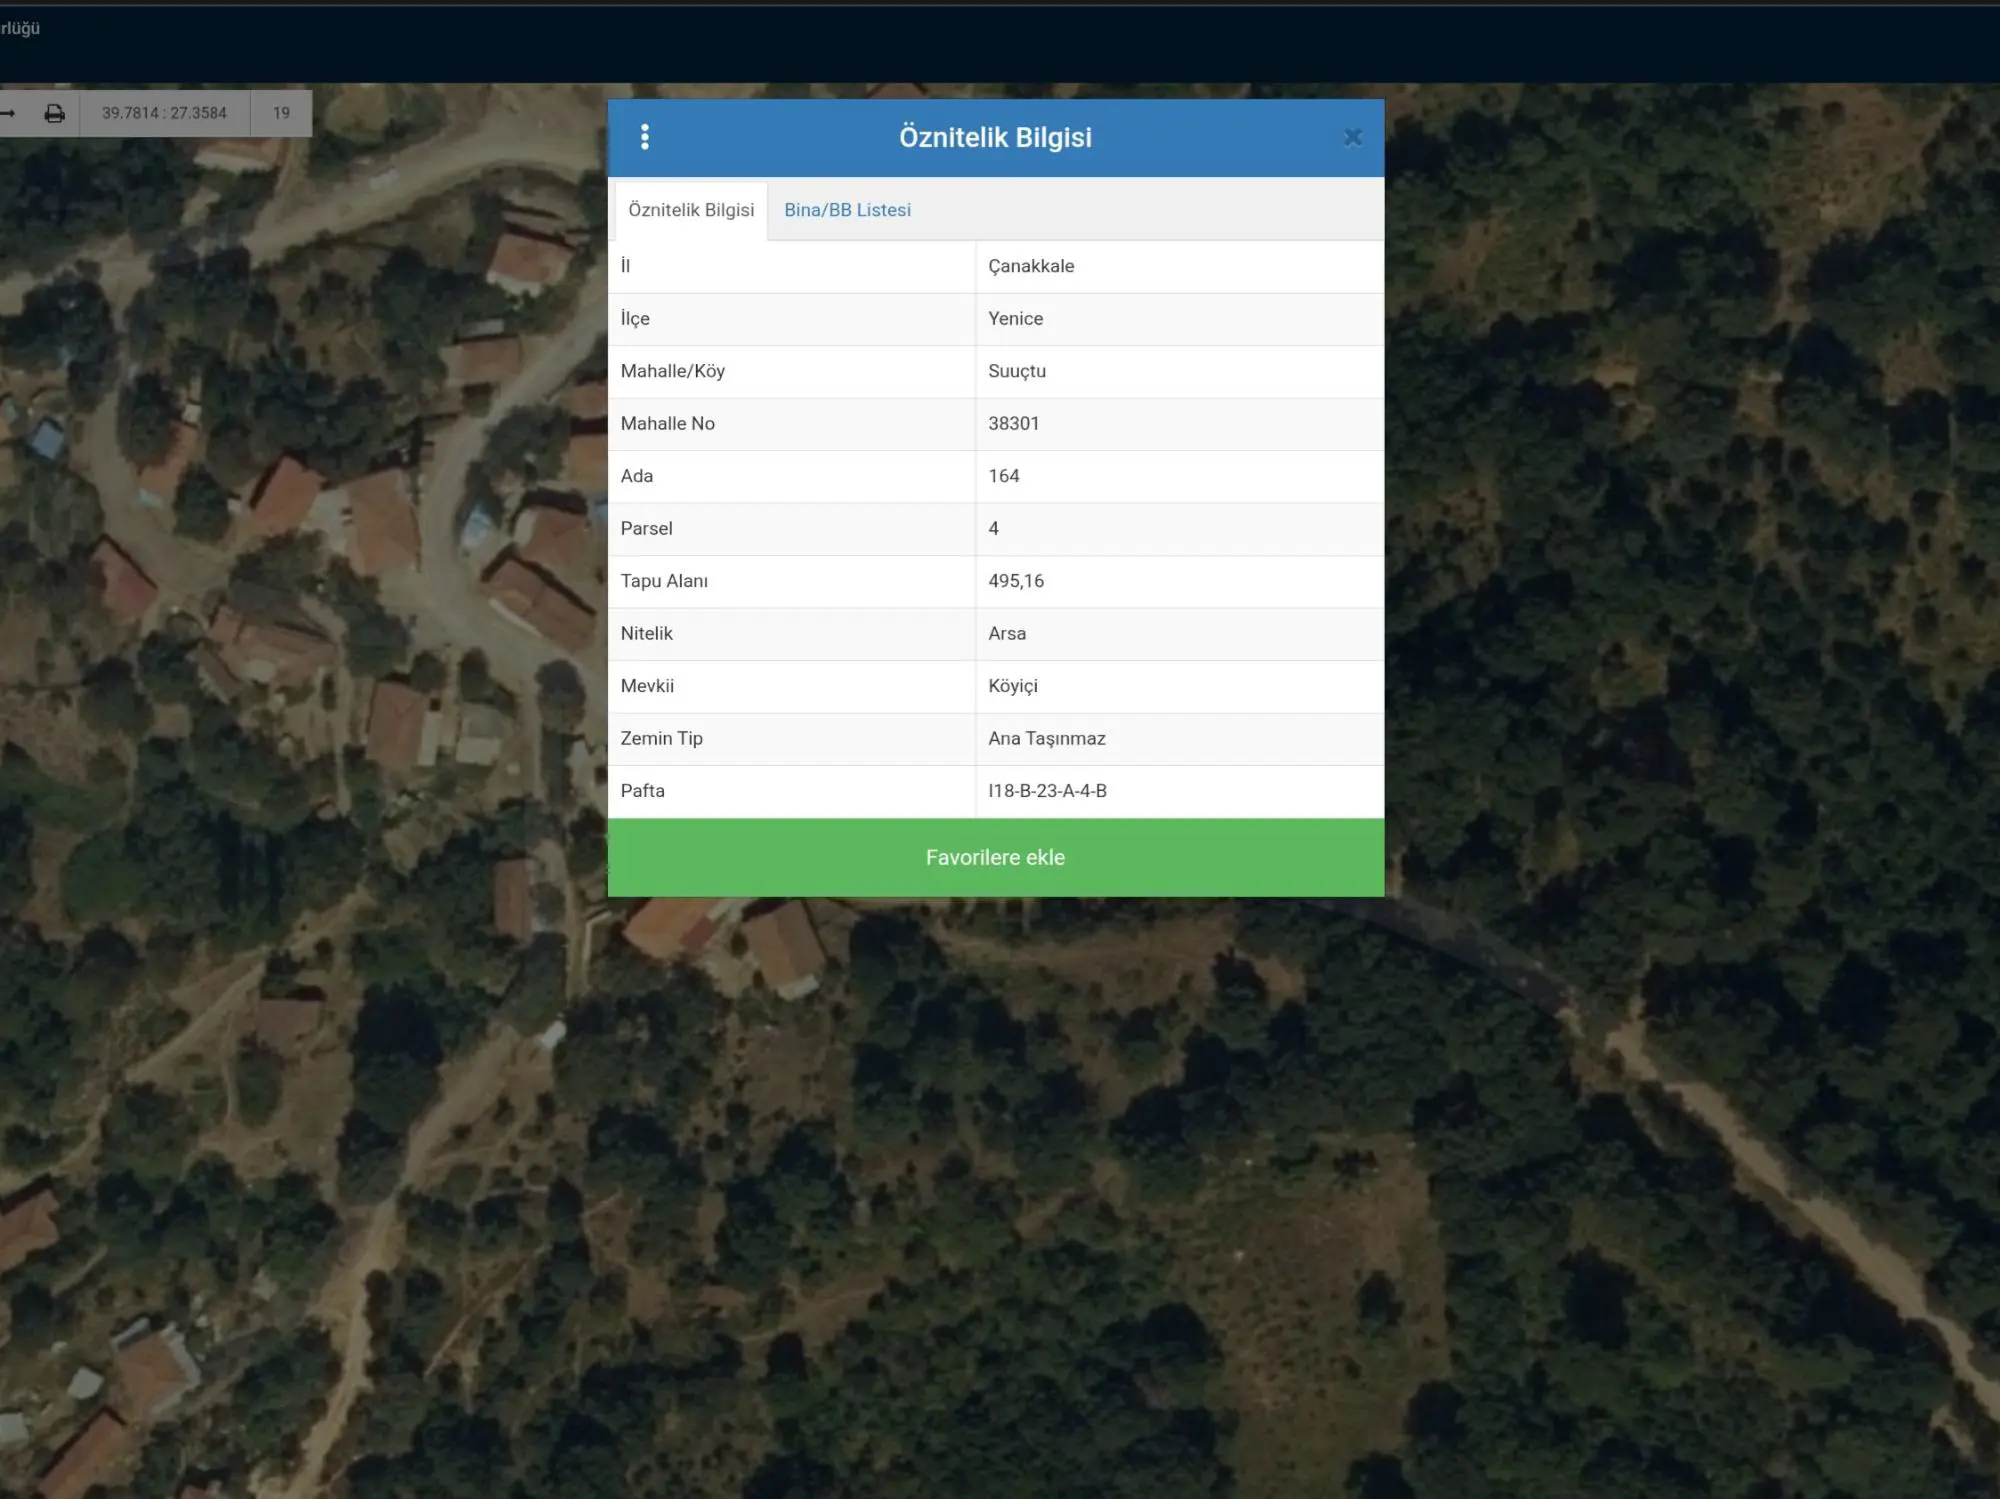Click the Mahalle/Köy label
Image resolution: width=2000 pixels, height=1499 pixels.
672,371
